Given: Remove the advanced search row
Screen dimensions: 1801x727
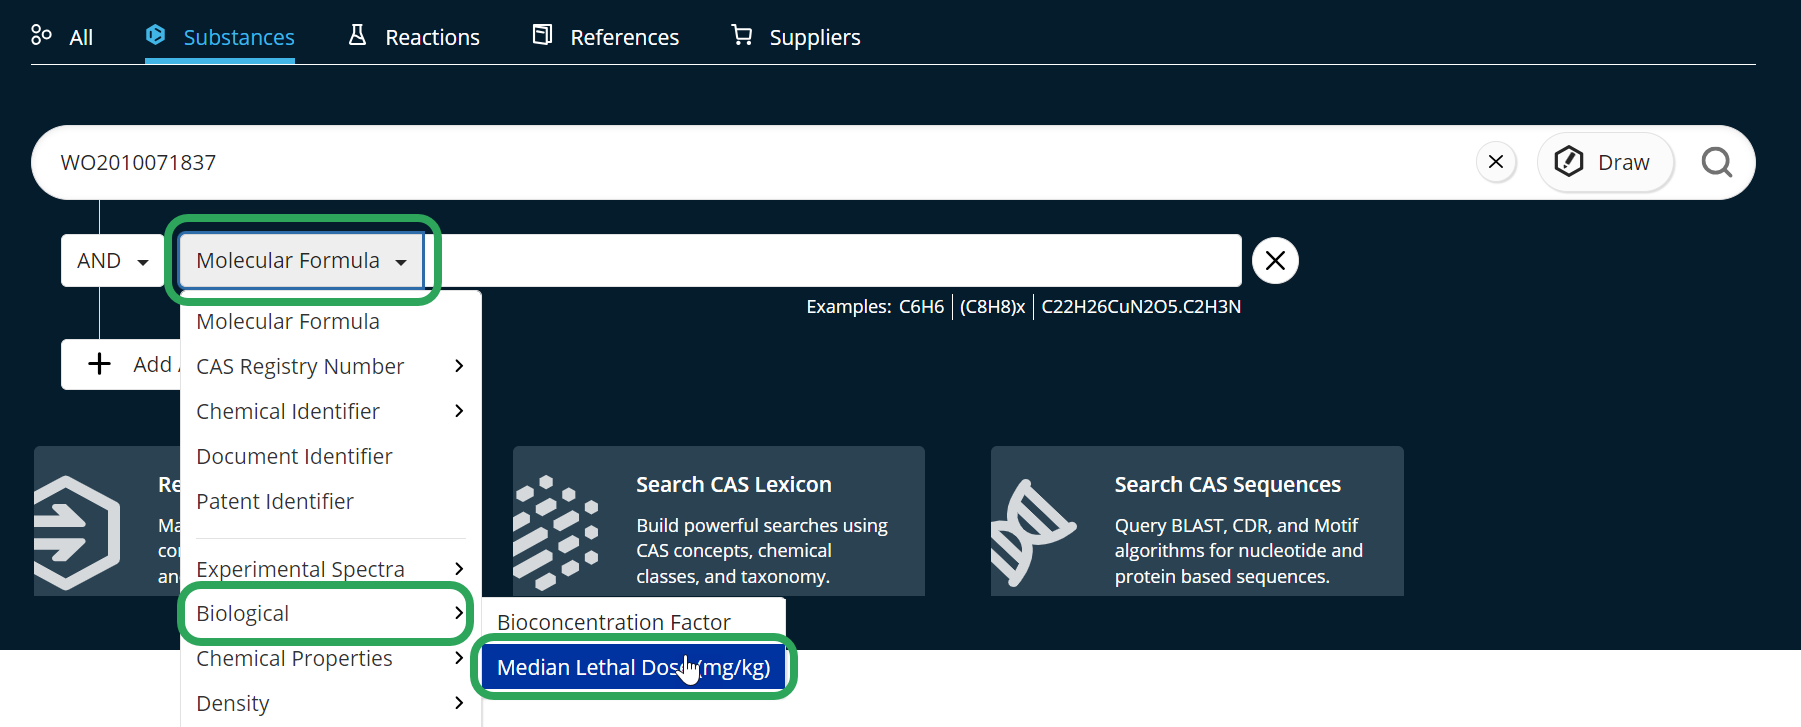Looking at the screenshot, I should tap(1275, 261).
